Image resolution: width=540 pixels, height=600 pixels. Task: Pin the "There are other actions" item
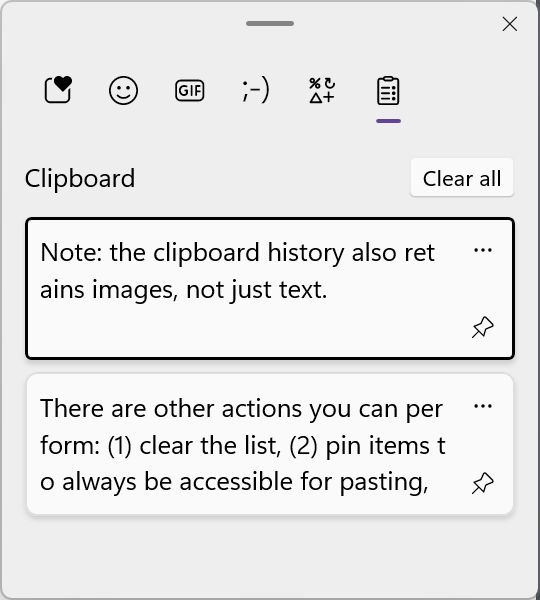point(483,483)
